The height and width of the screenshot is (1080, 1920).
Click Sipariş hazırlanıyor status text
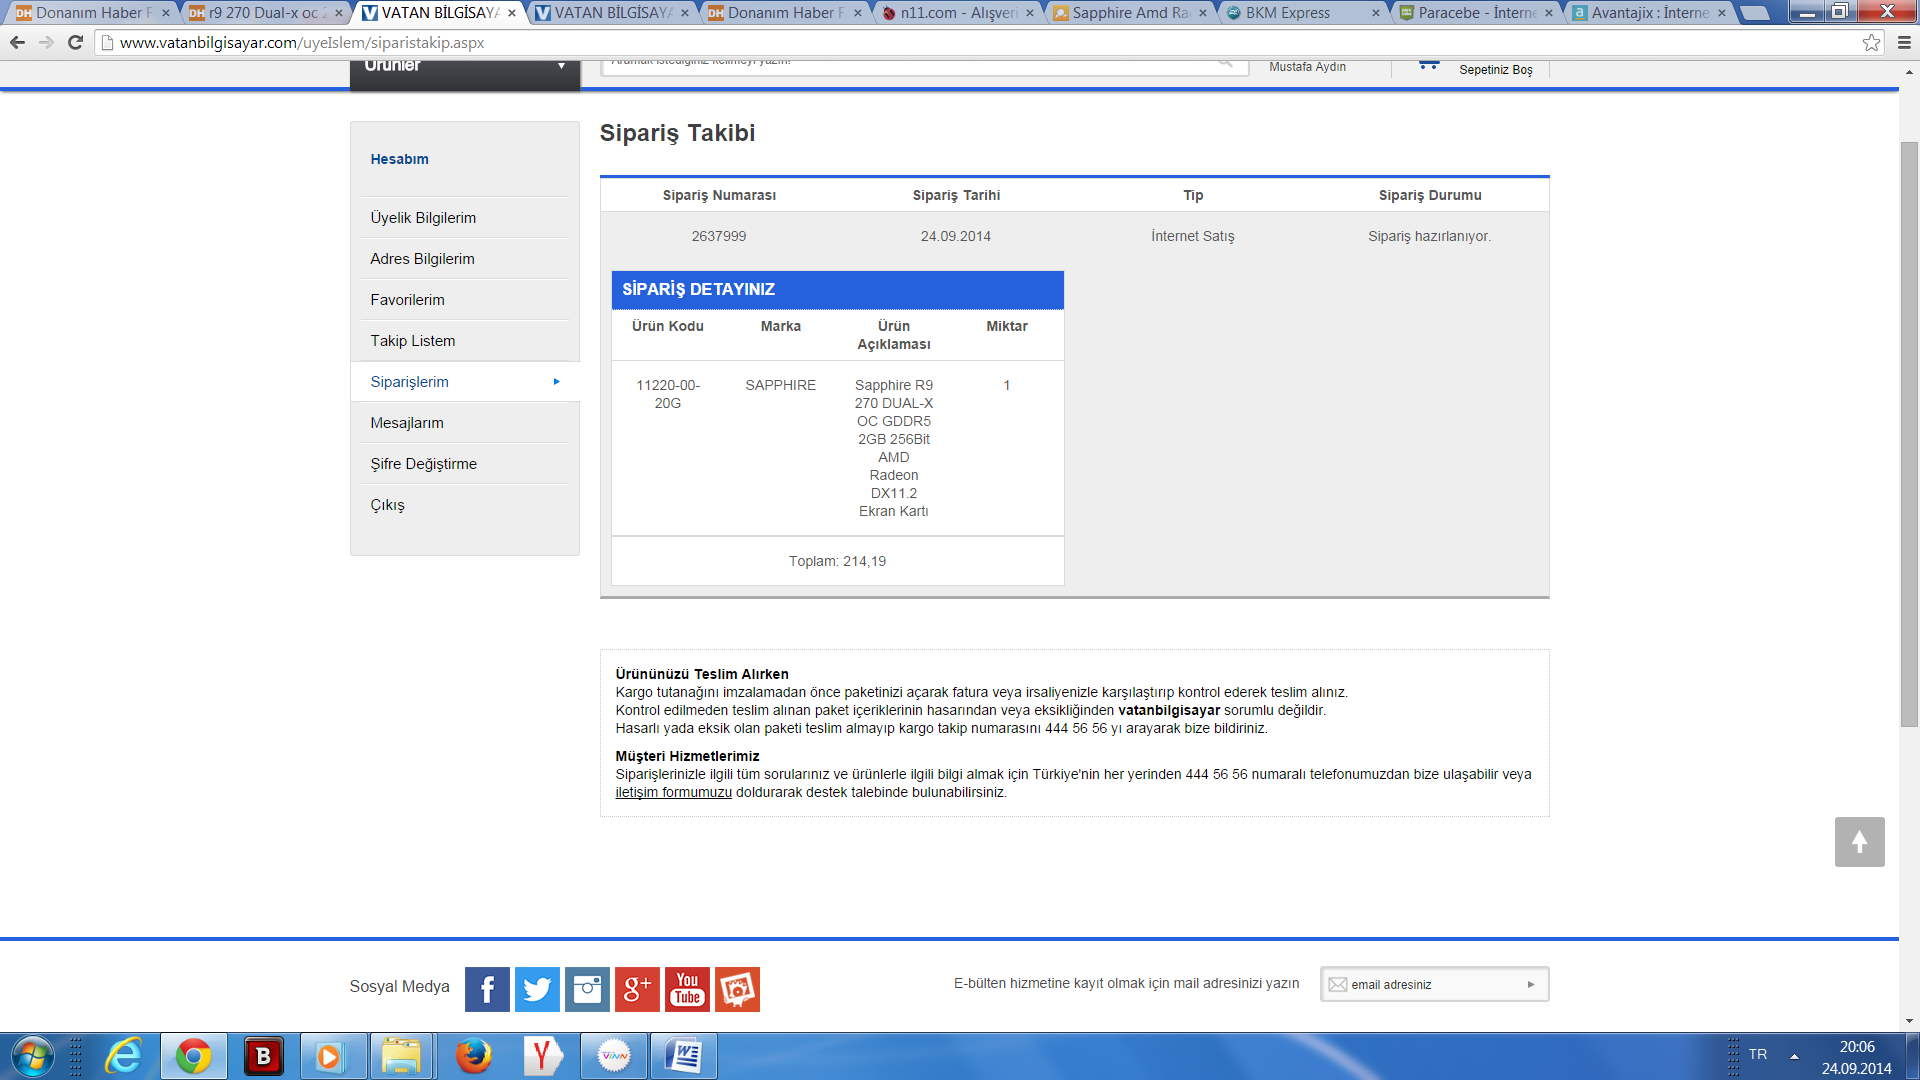pos(1429,236)
